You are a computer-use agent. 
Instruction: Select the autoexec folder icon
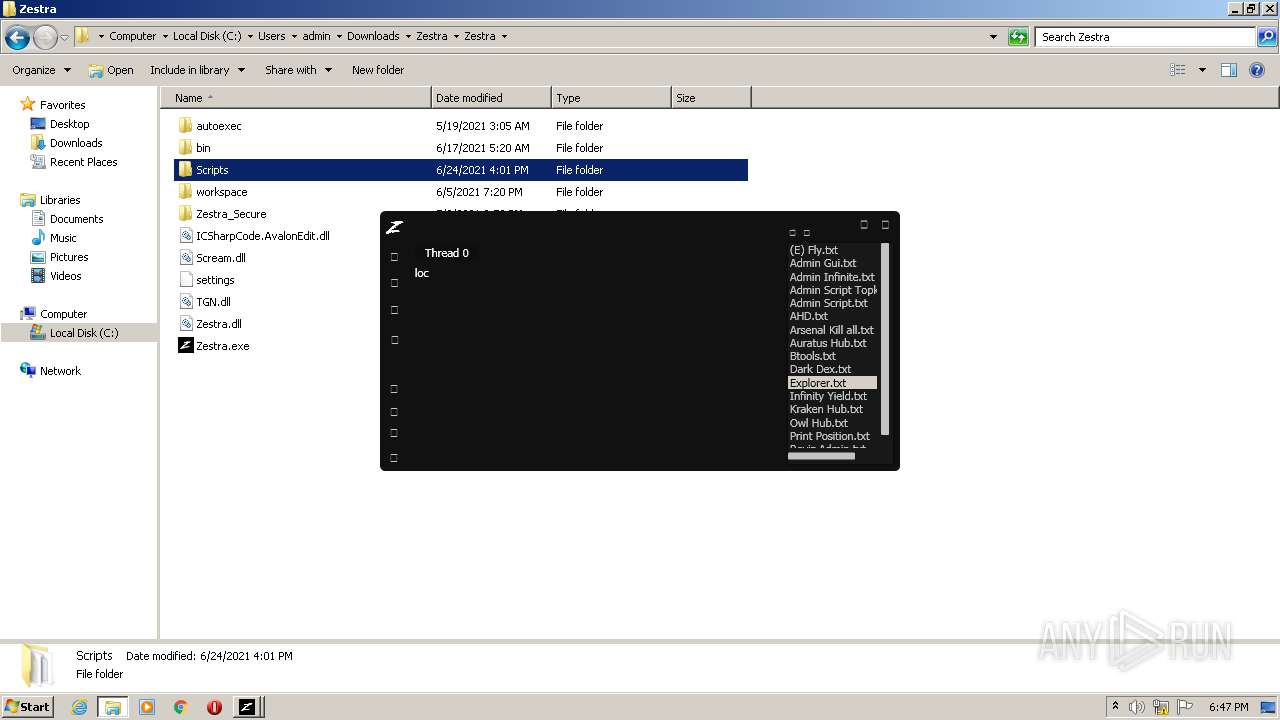coord(185,126)
